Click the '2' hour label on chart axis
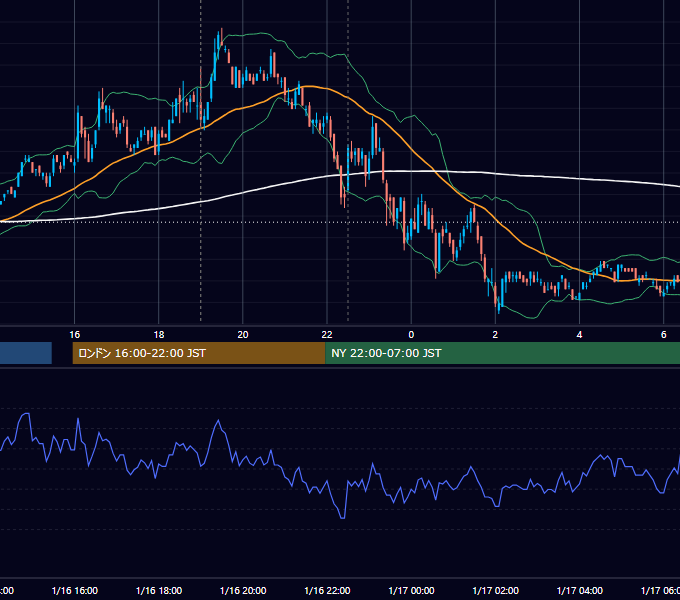This screenshot has height=600, width=680. click(x=495, y=335)
